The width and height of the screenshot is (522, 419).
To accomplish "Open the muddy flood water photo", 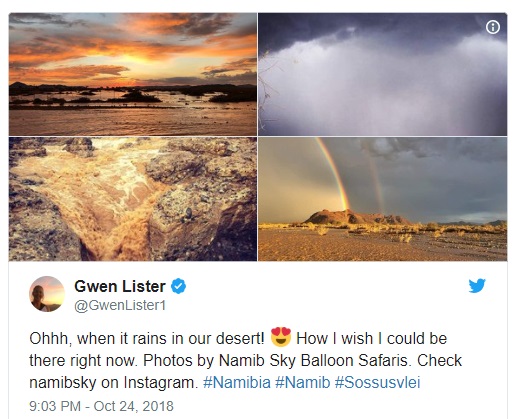I will coord(133,199).
